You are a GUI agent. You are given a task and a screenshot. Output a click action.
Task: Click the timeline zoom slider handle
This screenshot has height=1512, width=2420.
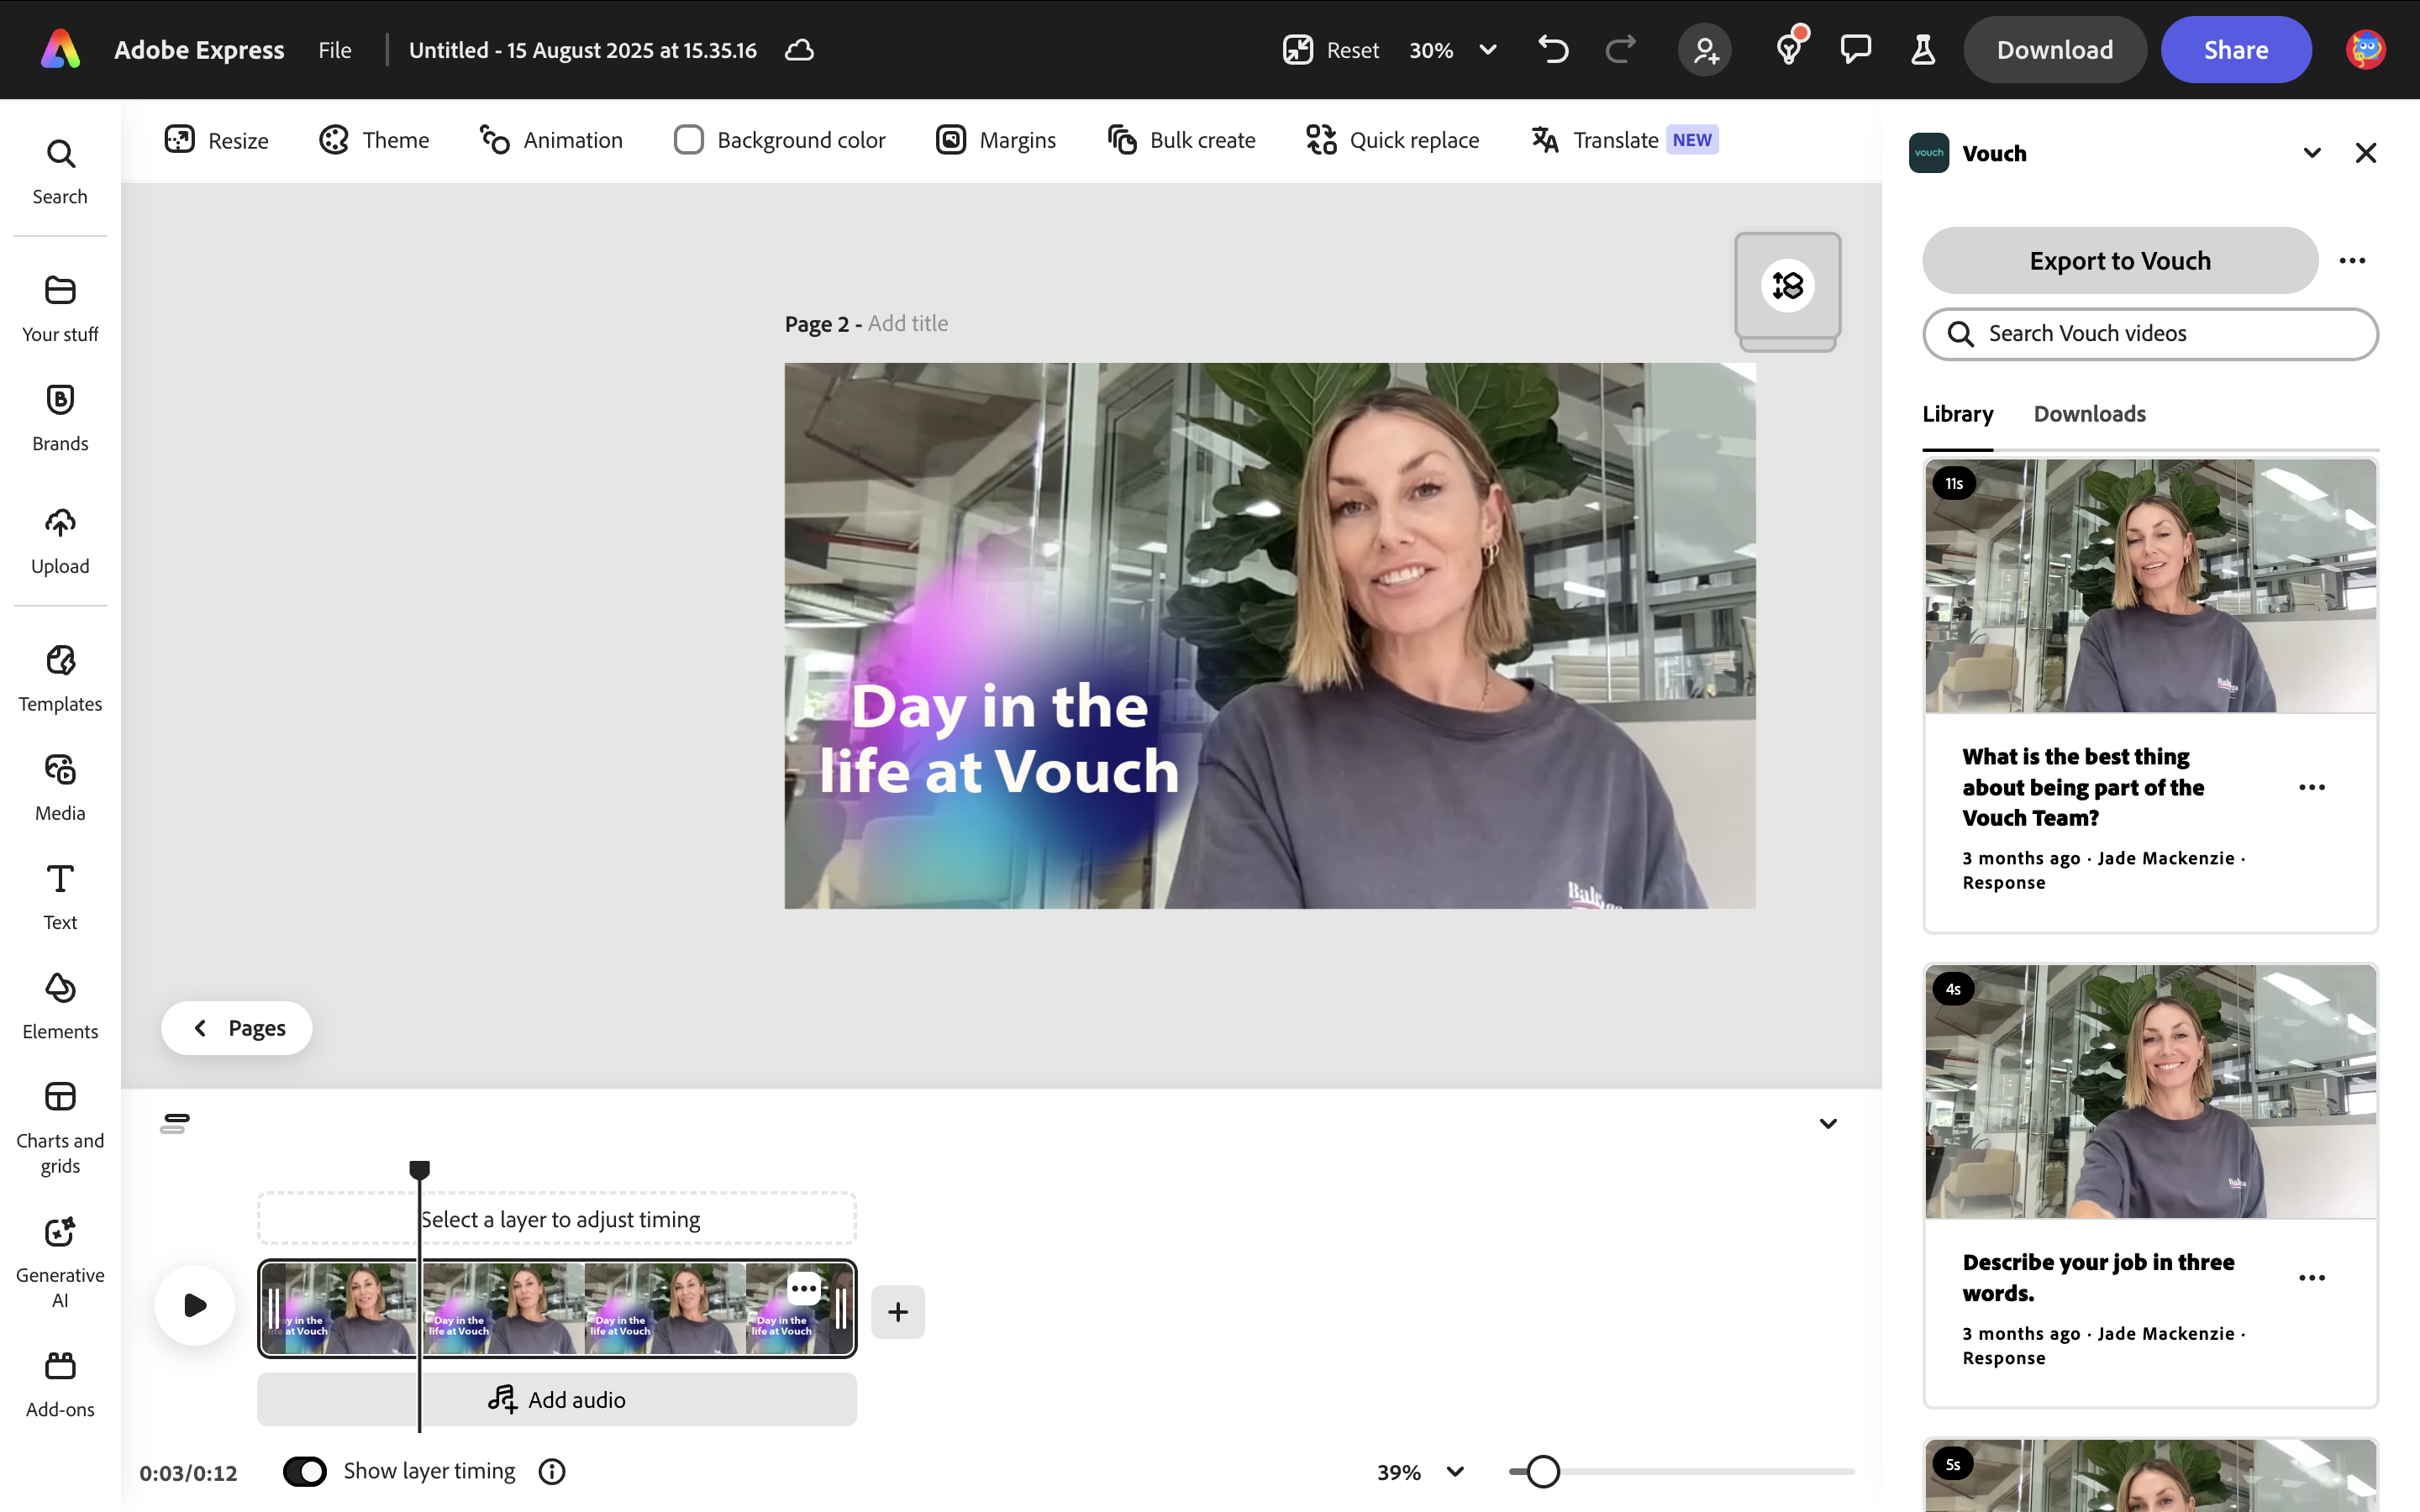click(x=1543, y=1471)
